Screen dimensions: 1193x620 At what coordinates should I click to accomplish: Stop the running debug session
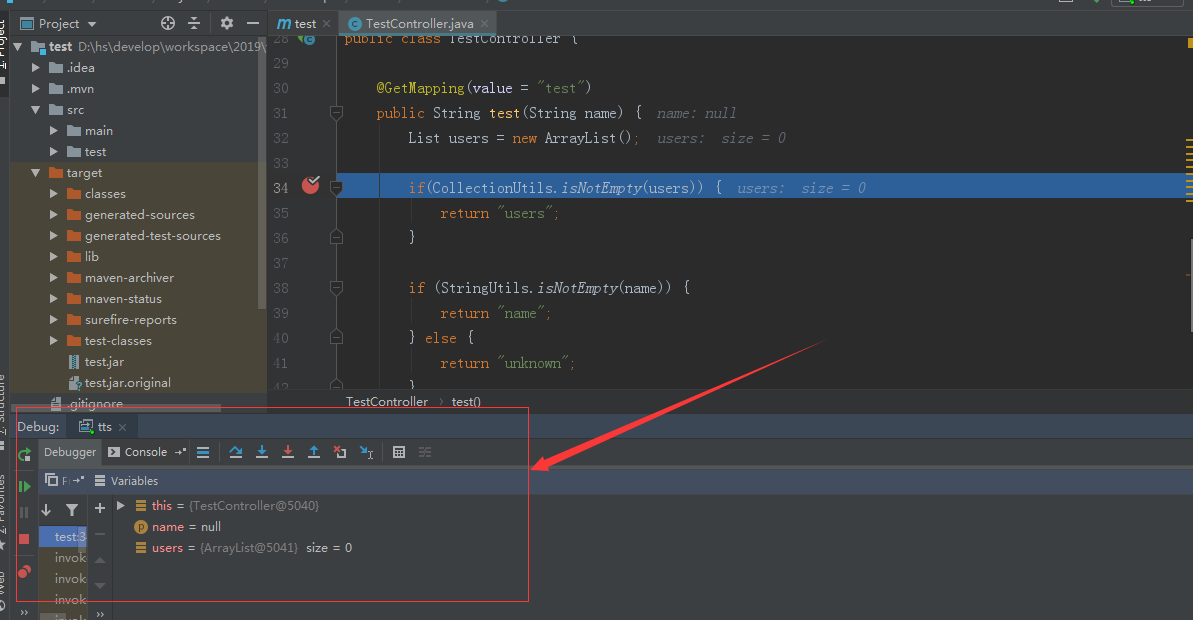click(x=23, y=537)
